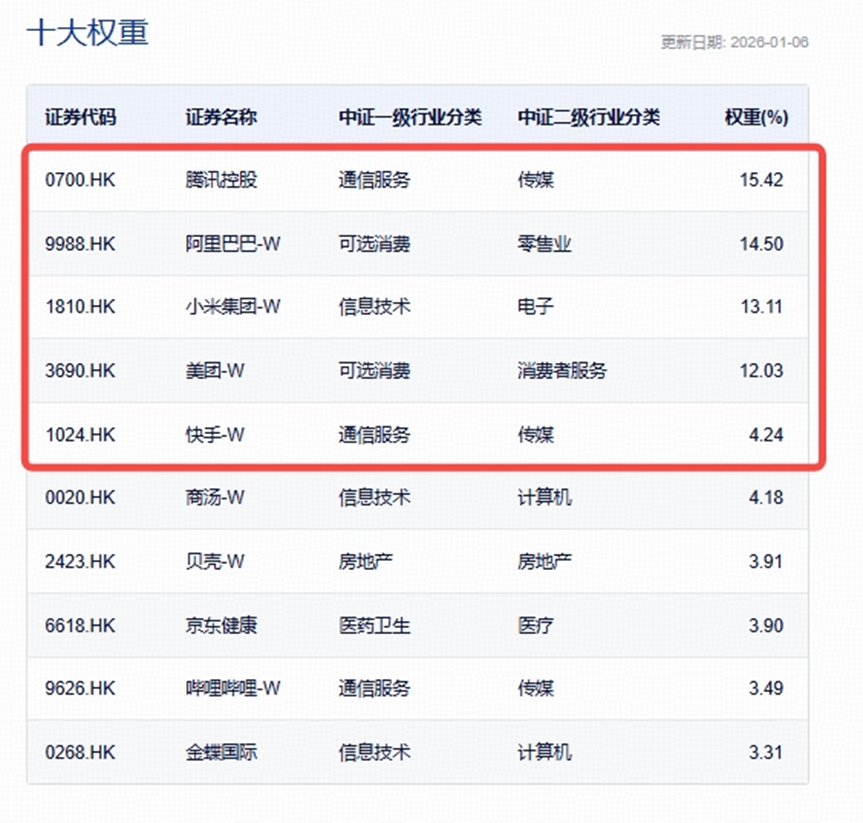Click stock code 2423.HK
Image resolution: width=863 pixels, height=823 pixels.
[81, 562]
